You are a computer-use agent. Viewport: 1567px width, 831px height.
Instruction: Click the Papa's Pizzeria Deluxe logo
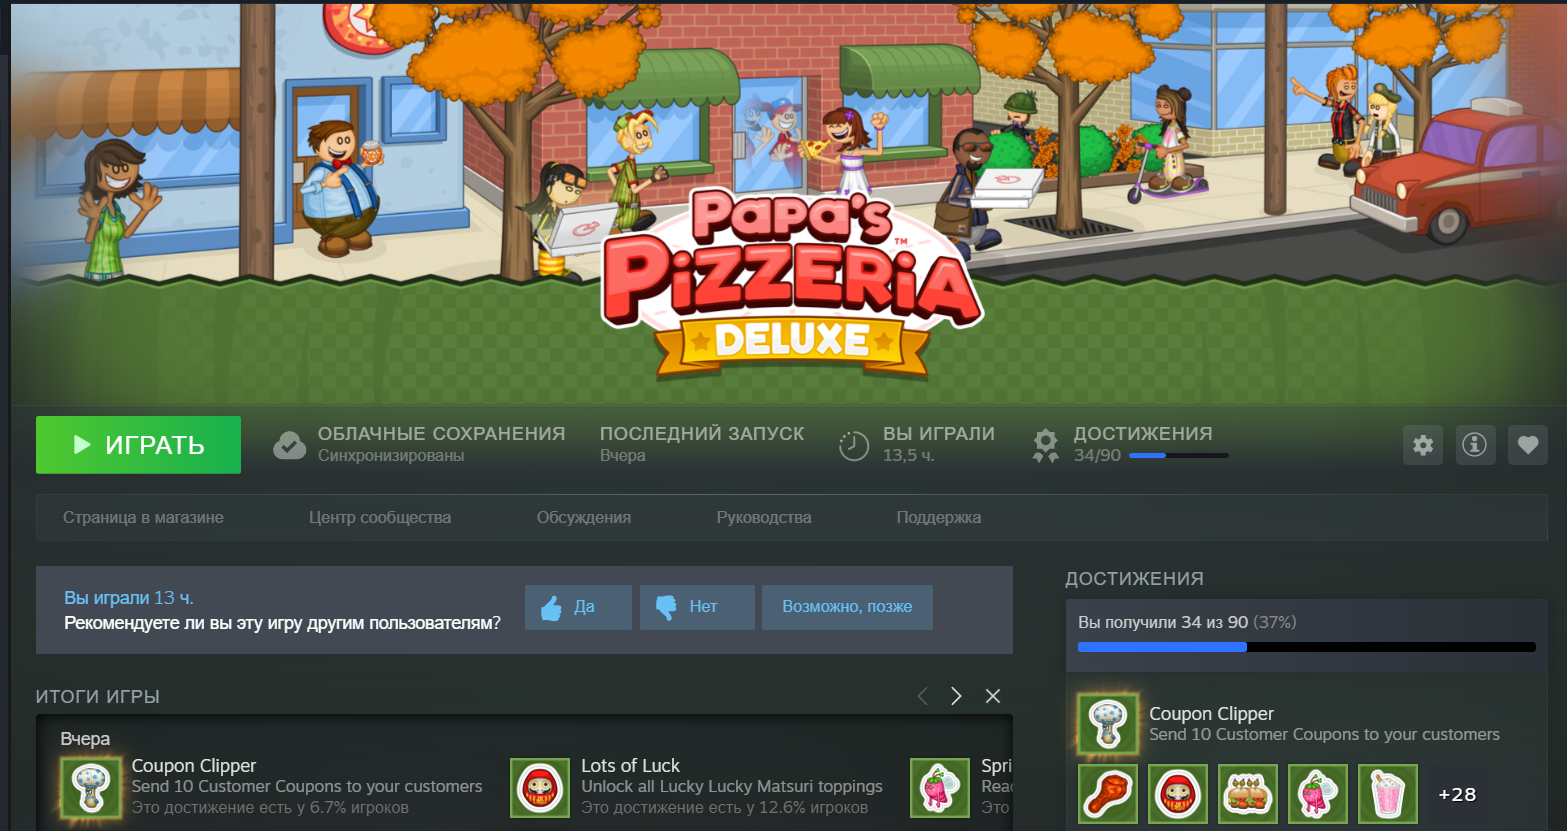point(791,283)
